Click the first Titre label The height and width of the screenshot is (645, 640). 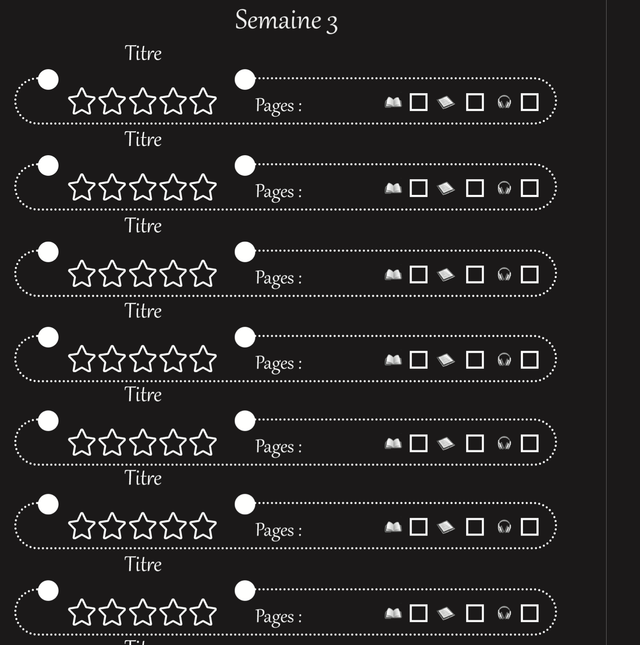(143, 53)
